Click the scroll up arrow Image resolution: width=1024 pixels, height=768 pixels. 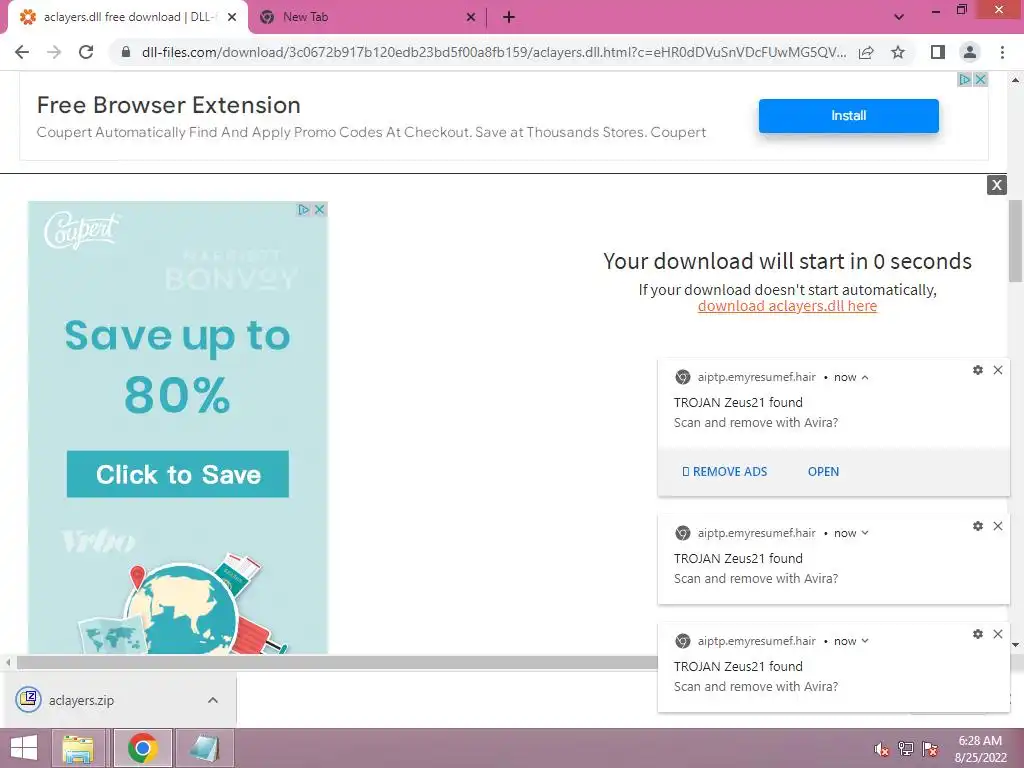[x=1015, y=80]
